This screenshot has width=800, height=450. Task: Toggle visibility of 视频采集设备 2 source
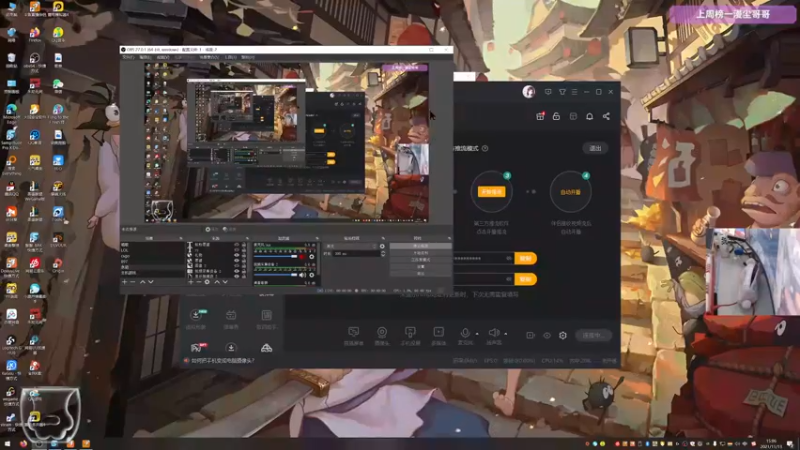click(x=236, y=271)
